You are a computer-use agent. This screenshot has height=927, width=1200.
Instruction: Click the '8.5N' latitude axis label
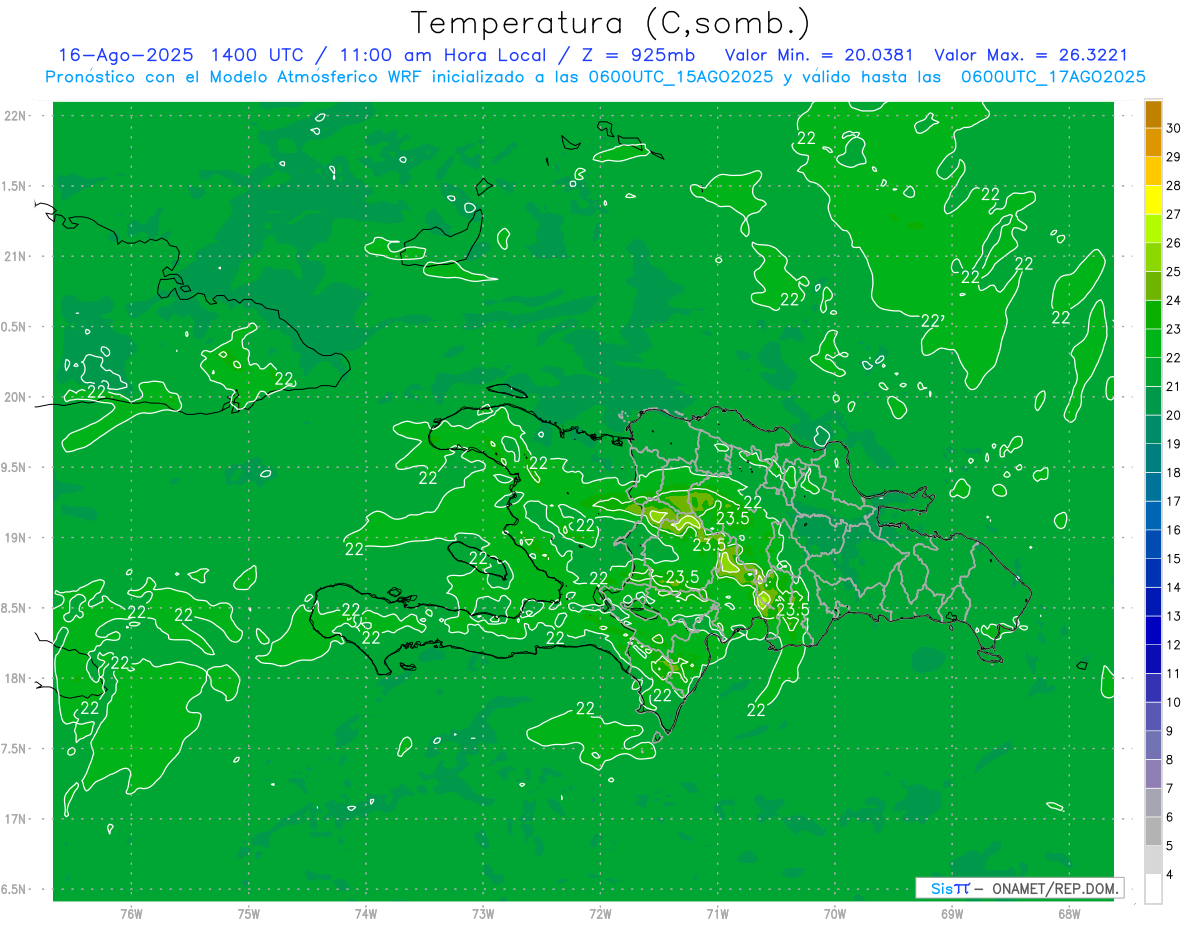point(15,608)
